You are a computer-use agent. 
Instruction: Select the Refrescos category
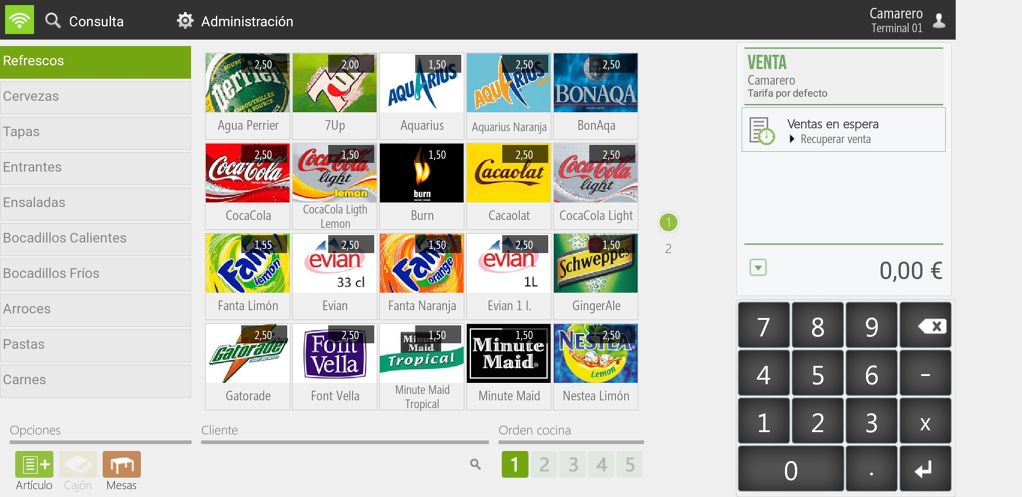(95, 61)
